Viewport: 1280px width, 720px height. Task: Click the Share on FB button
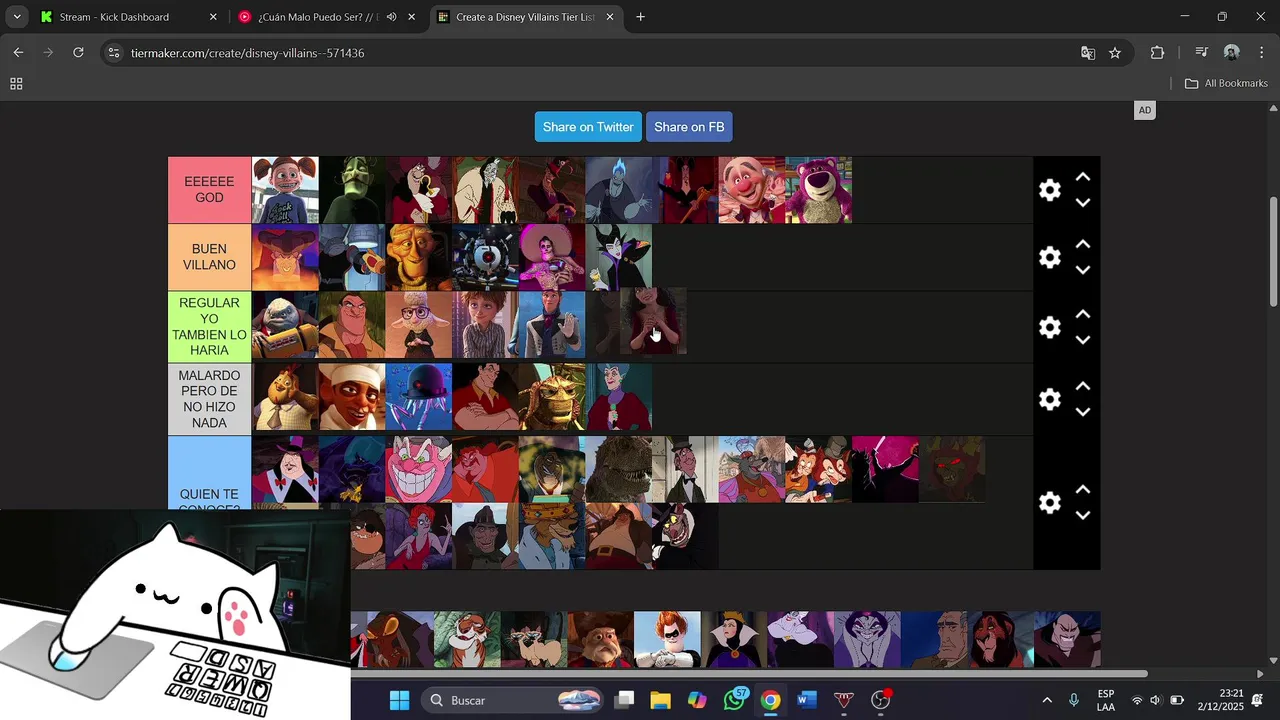[x=689, y=127]
